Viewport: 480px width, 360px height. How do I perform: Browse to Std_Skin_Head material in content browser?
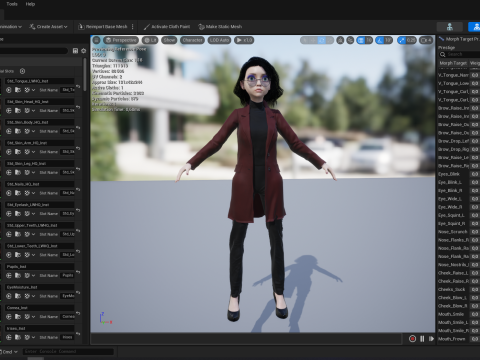18,111
